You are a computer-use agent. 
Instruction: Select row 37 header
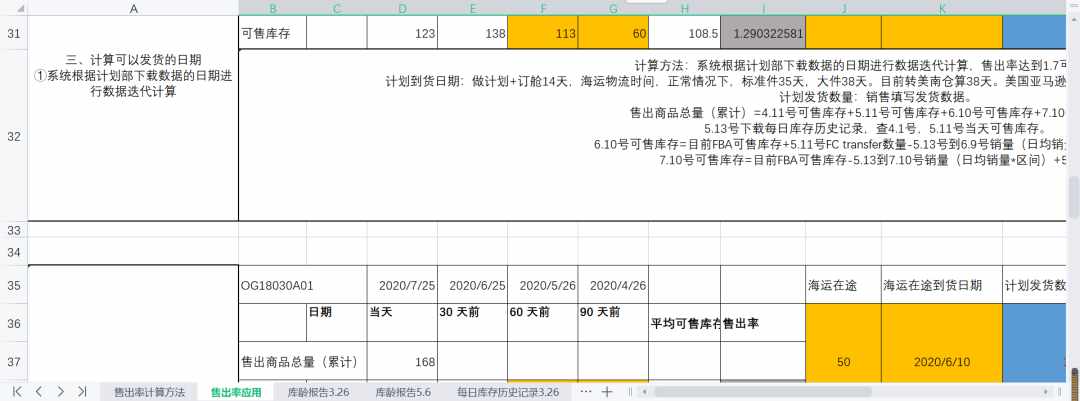(14, 361)
